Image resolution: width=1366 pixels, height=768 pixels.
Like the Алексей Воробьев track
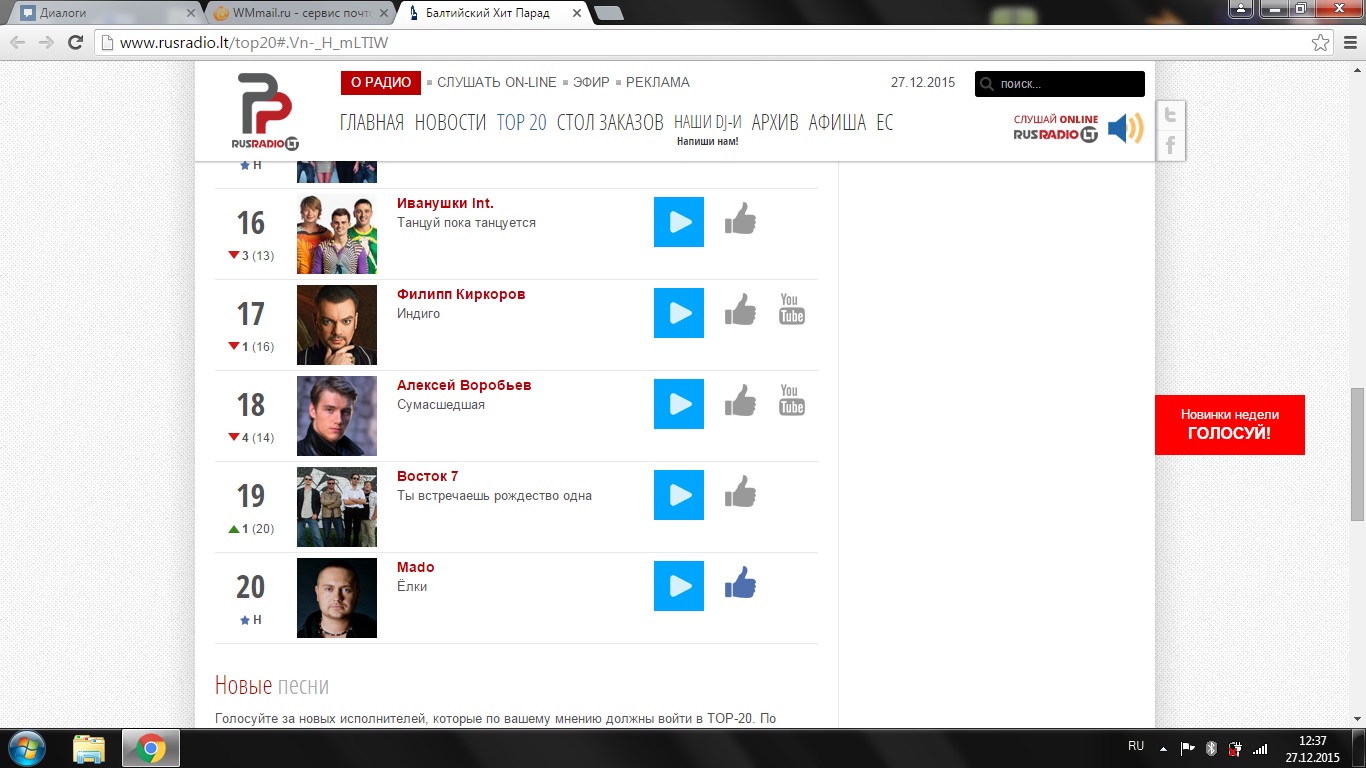point(740,400)
